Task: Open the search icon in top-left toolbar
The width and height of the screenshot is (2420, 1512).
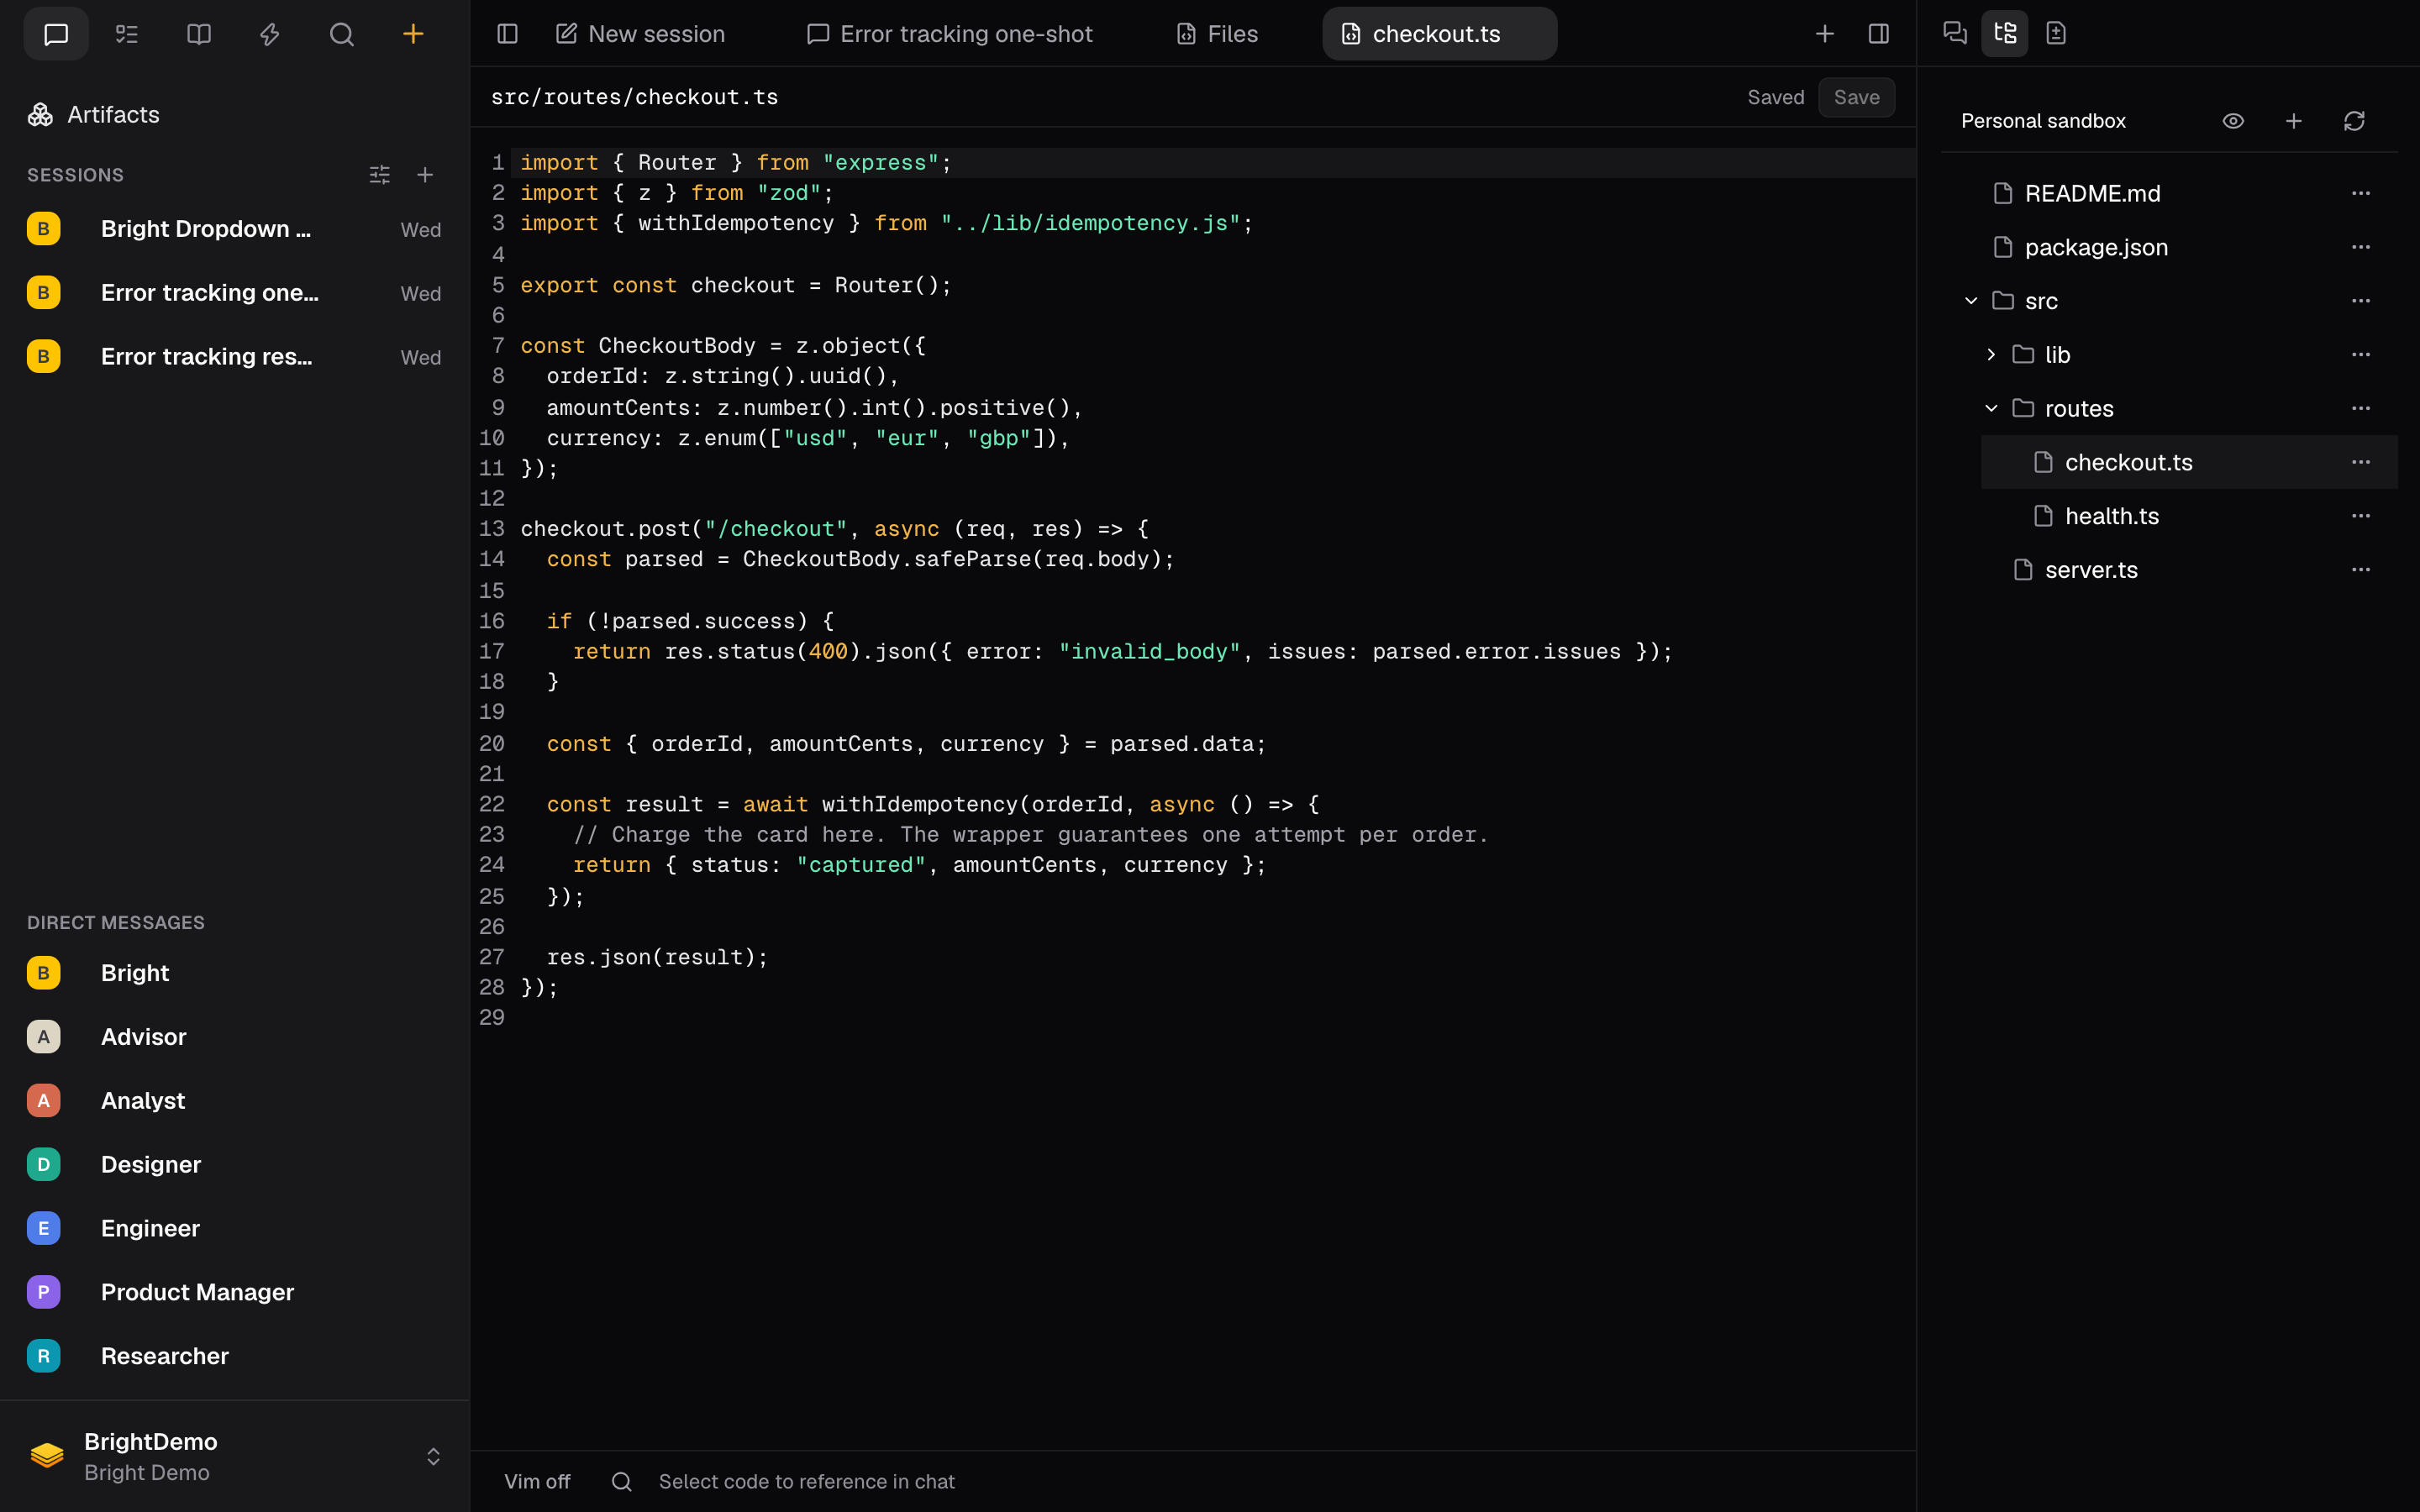Action: click(341, 34)
